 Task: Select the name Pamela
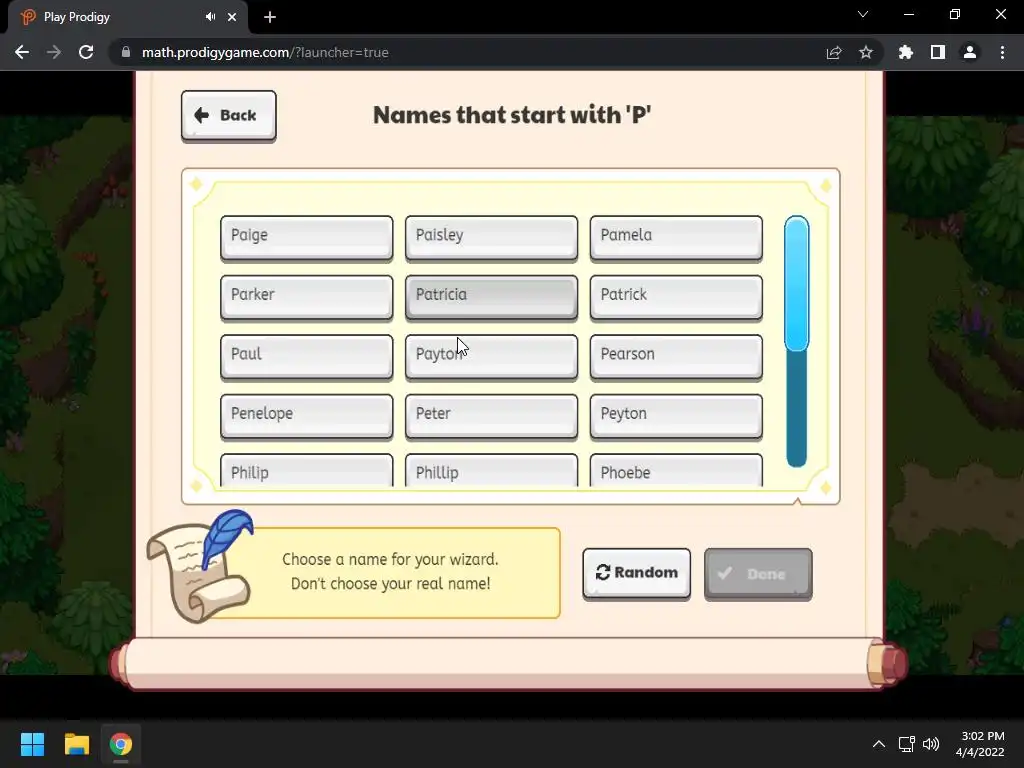point(676,238)
